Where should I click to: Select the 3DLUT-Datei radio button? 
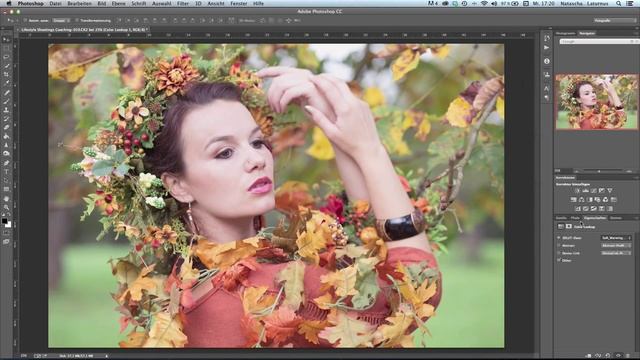(559, 238)
